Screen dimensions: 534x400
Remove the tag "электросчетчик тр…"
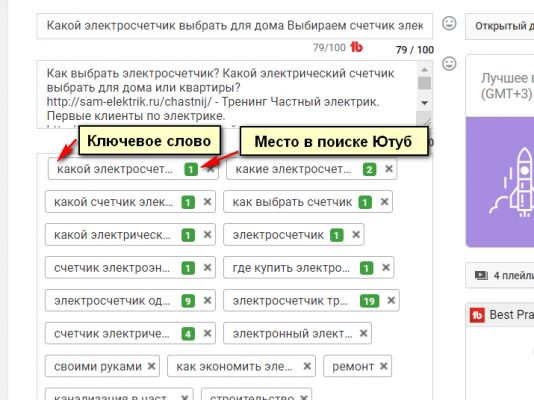pos(391,300)
